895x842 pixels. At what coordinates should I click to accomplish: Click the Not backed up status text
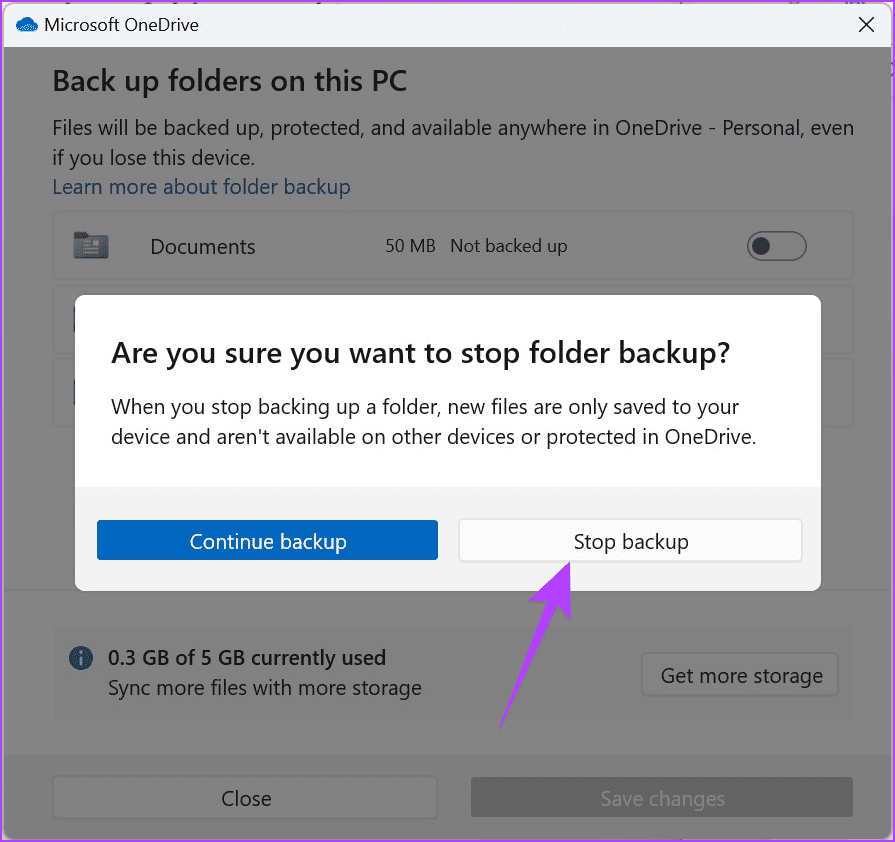click(x=508, y=246)
